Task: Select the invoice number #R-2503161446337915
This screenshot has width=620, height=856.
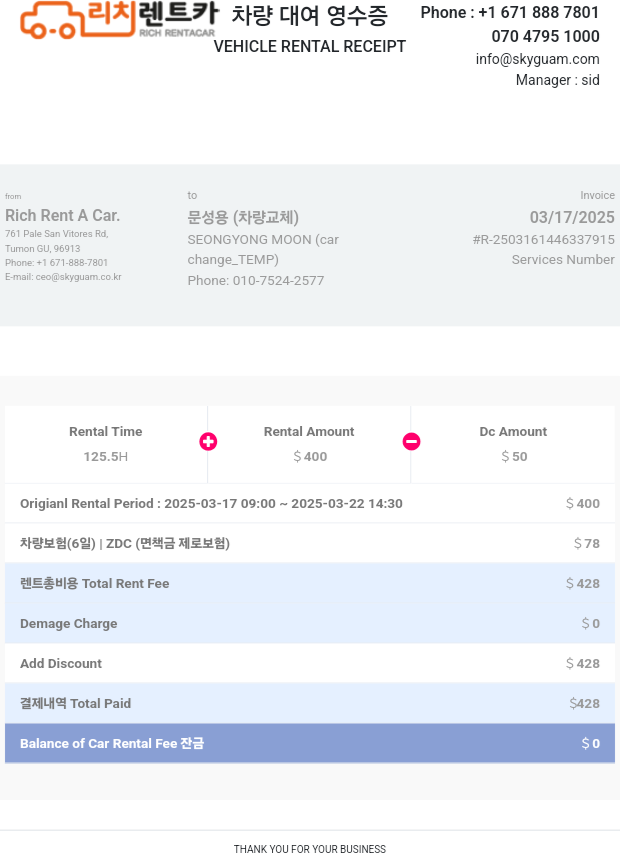Action: coord(544,240)
